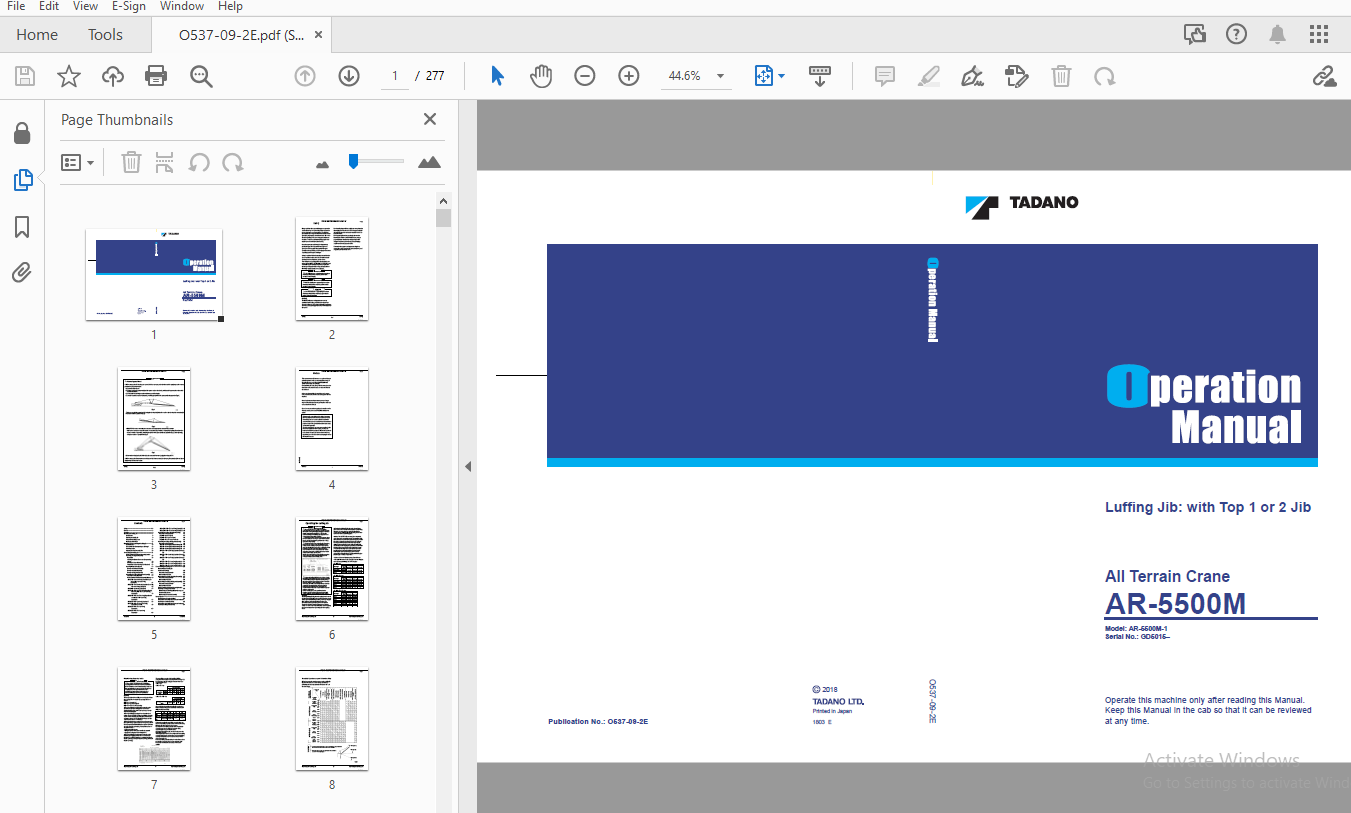This screenshot has height=813, width=1351.
Task: Open the View menu
Action: 85,6
